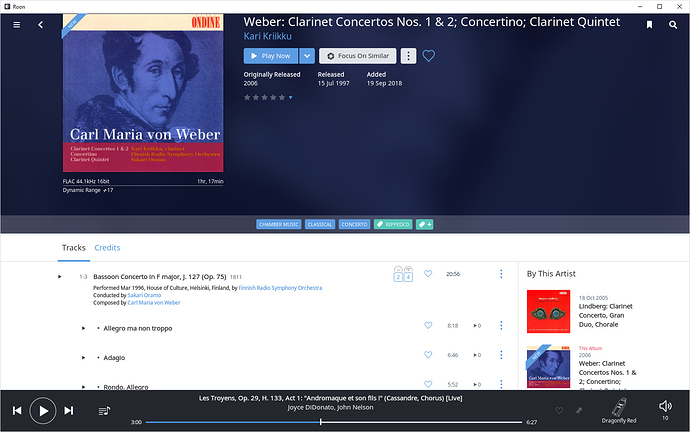The image size is (690, 432).
Task: Open Bassoon Concerto three-dot menu
Action: pos(501,274)
